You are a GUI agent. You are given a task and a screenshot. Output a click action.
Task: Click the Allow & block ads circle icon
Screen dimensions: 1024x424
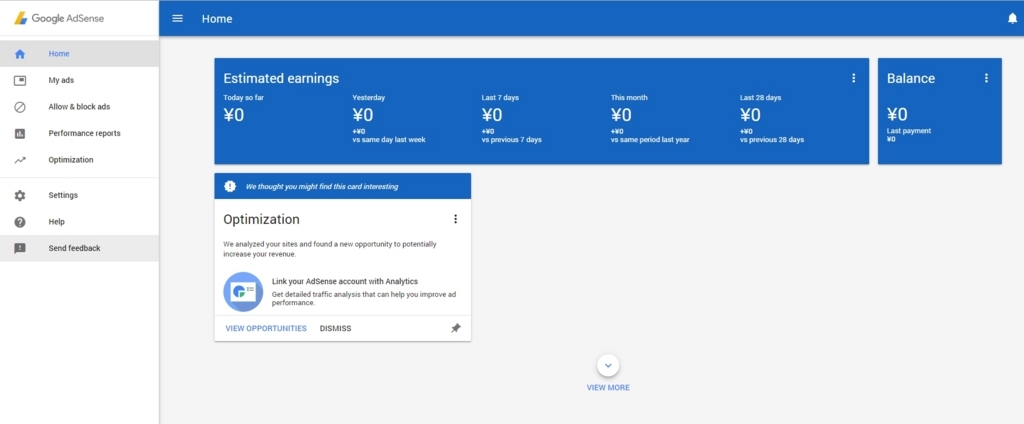pos(20,107)
